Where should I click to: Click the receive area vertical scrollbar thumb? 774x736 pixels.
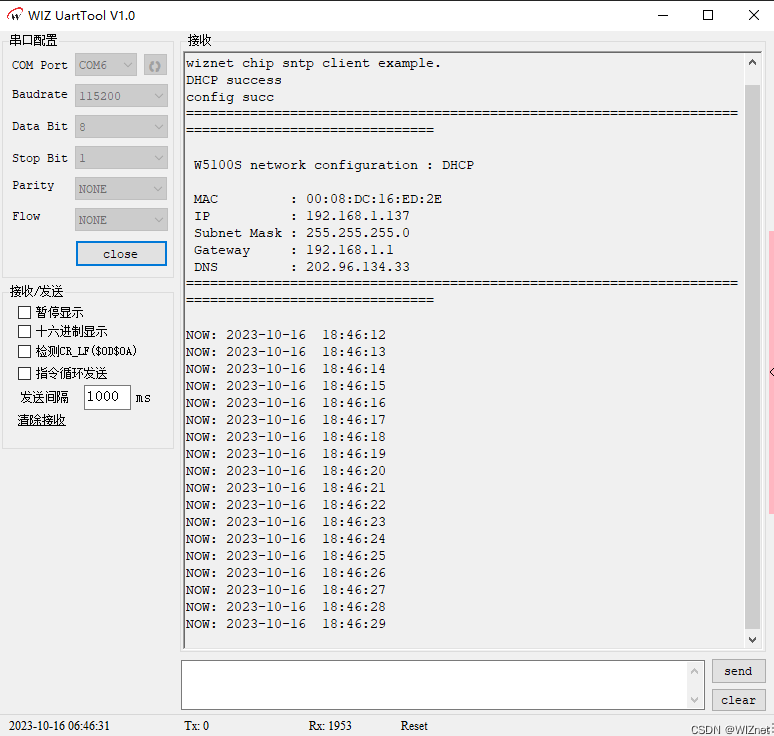coord(752,358)
